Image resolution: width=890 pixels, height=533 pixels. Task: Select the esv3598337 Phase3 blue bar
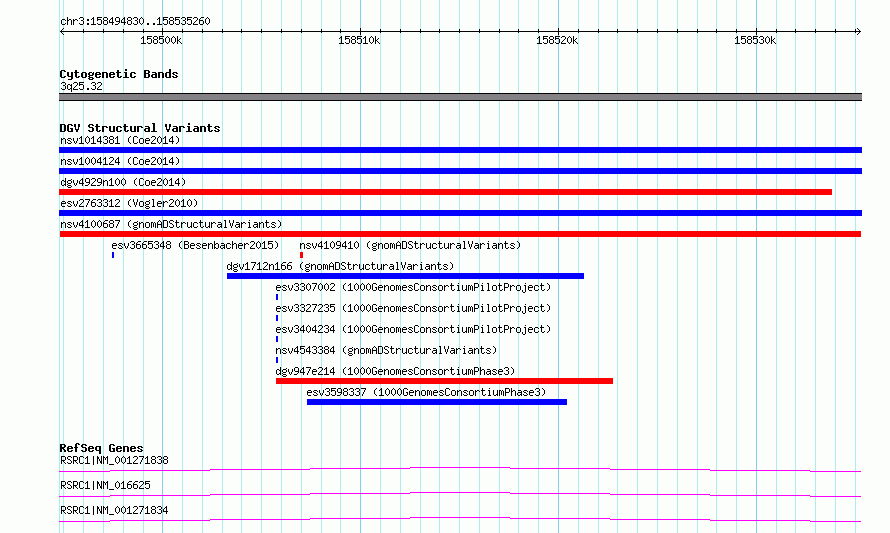437,402
